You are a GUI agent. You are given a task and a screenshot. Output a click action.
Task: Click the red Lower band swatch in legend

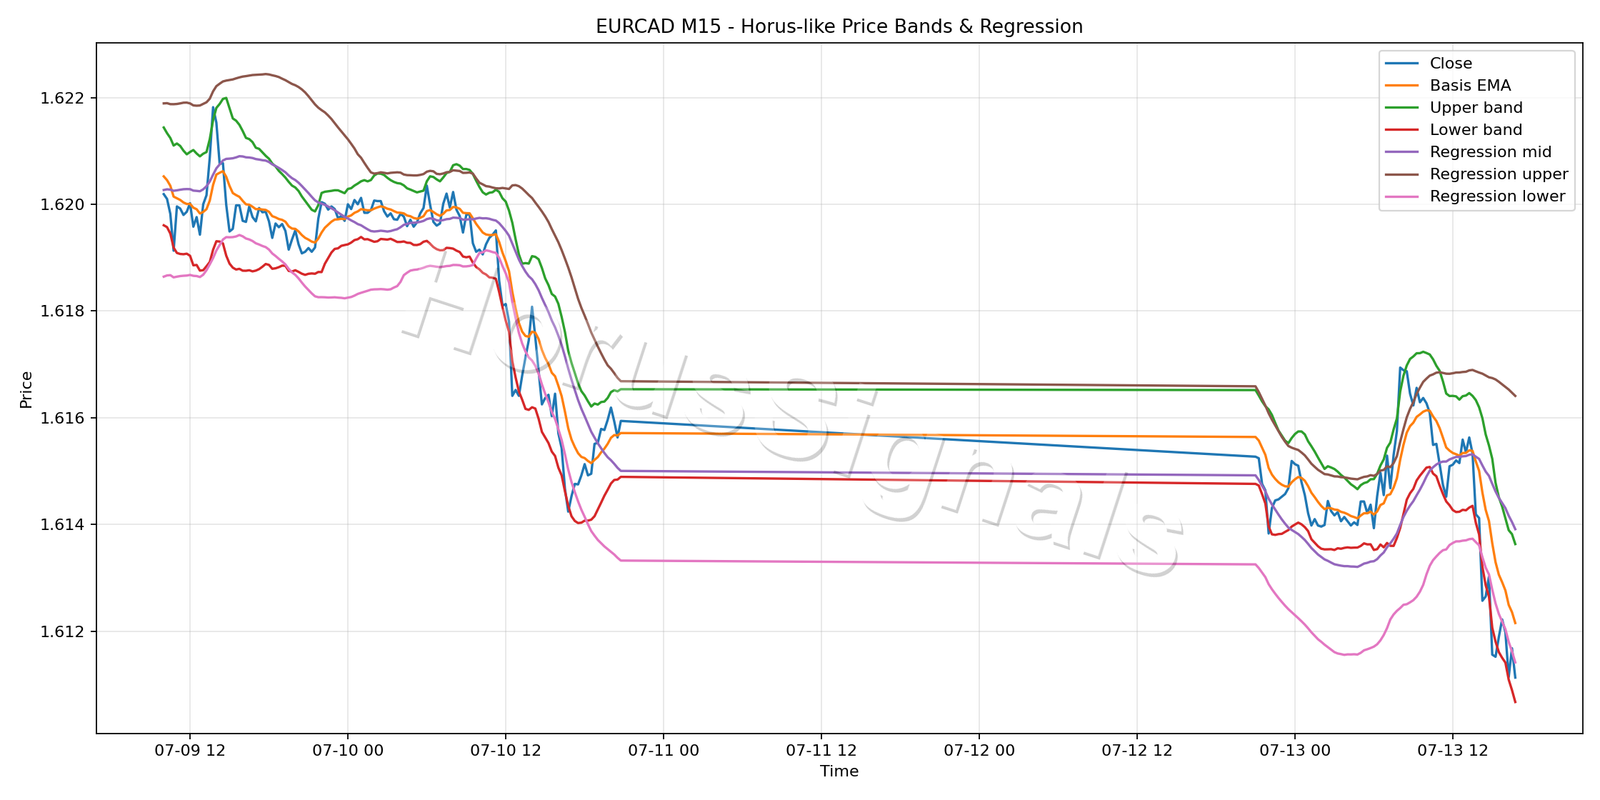pyautogui.click(x=1402, y=130)
